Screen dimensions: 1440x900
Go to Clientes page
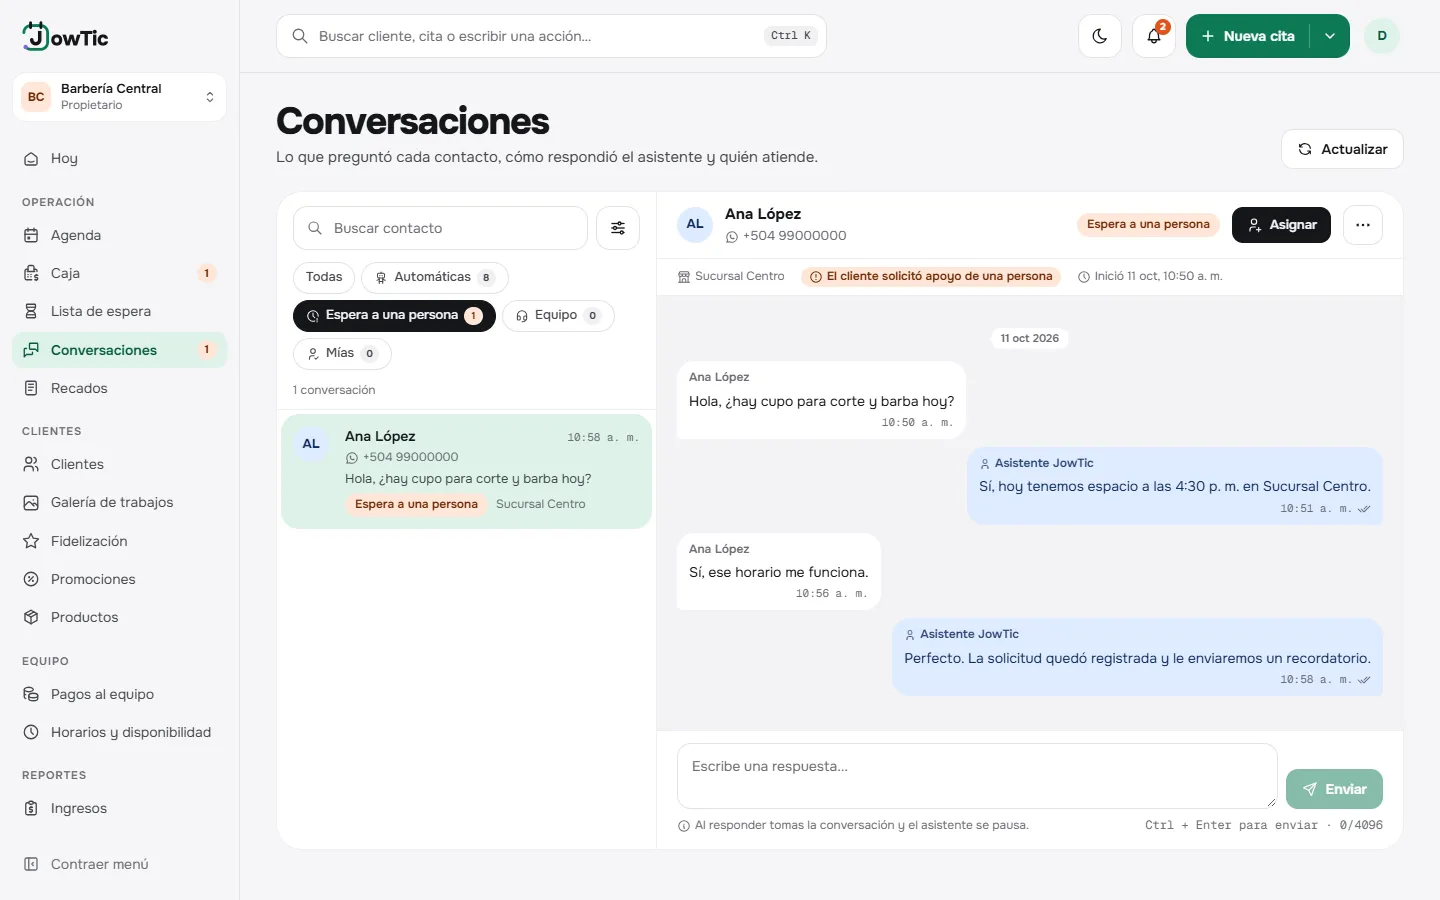(x=119, y=464)
